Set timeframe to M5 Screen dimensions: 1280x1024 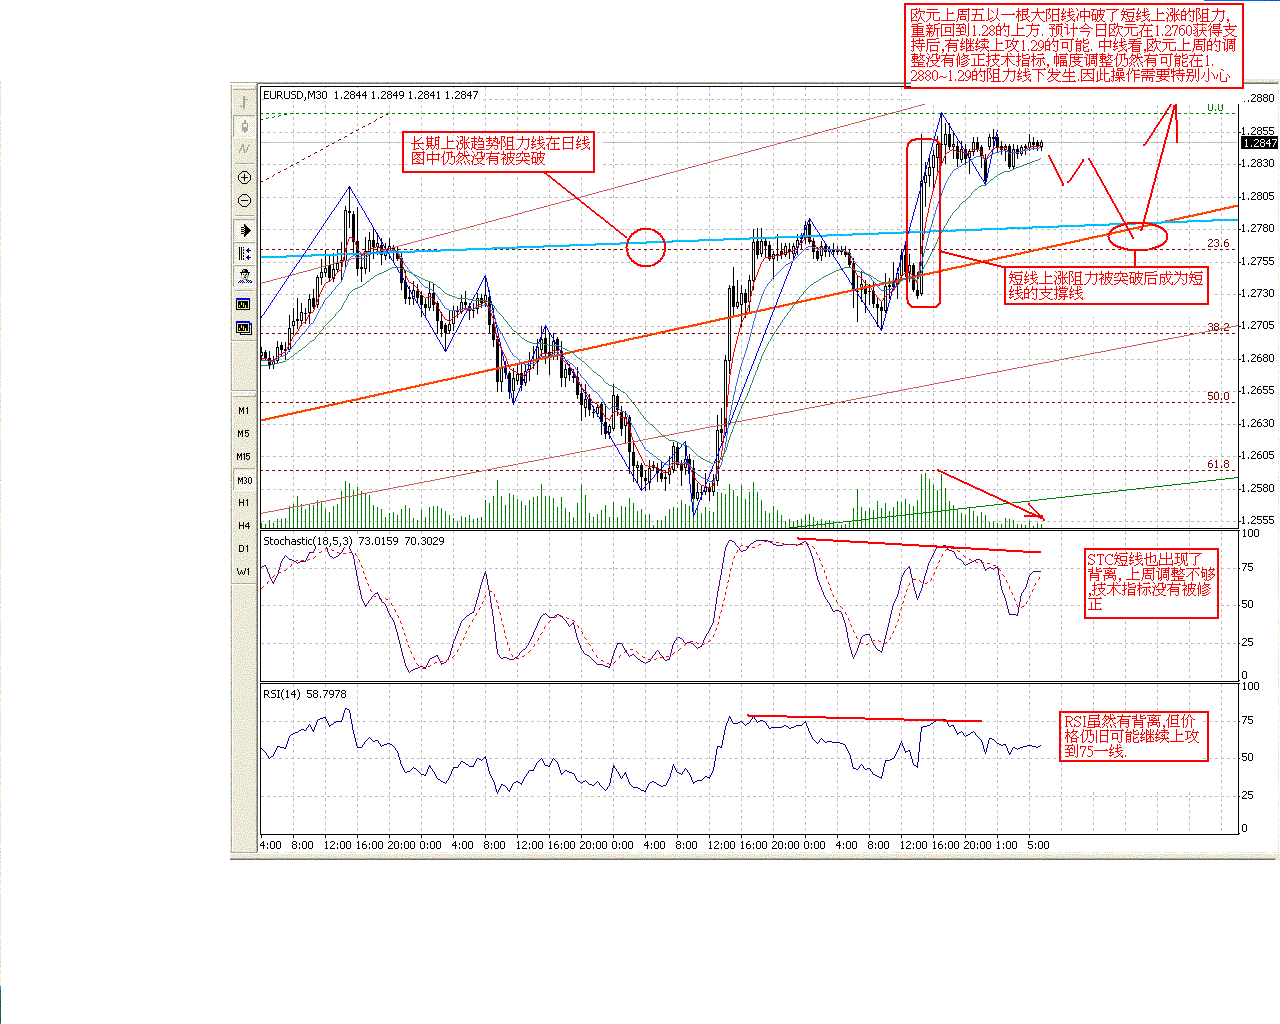pyautogui.click(x=244, y=434)
